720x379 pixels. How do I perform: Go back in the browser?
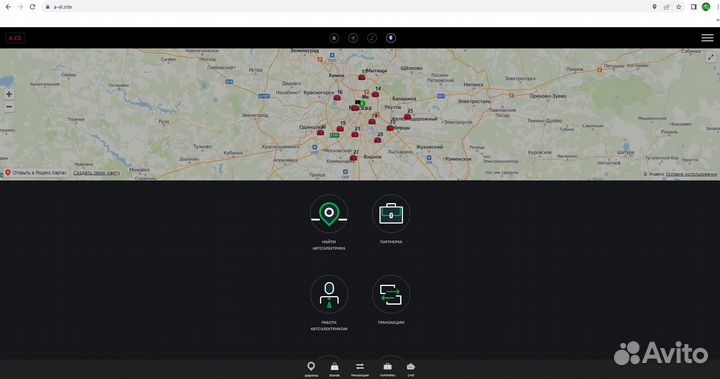coord(8,7)
